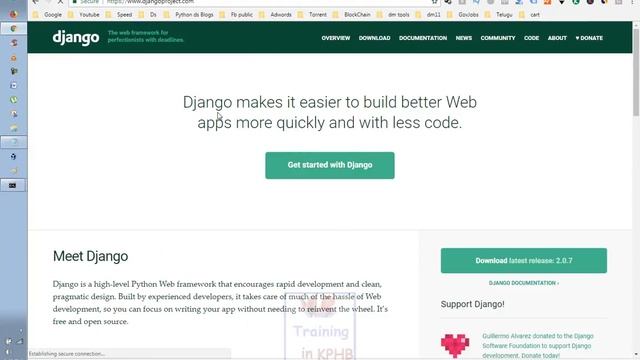Open the Telugu bookmark folder
This screenshot has width=640, height=360.
499,15
